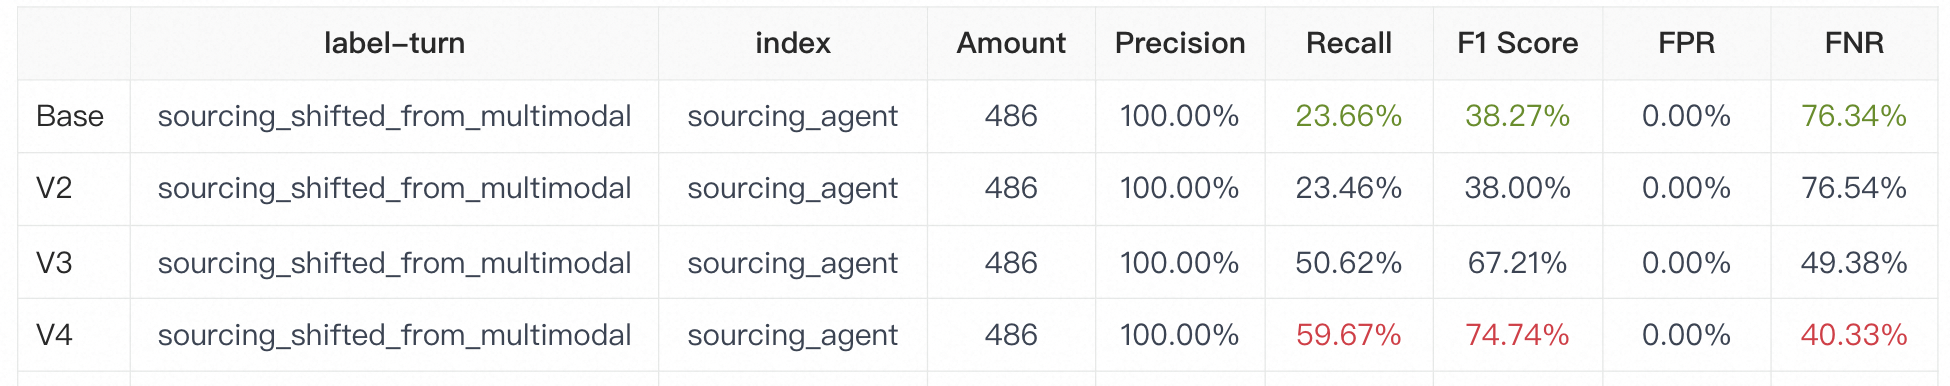Click the V2 row label

point(54,188)
